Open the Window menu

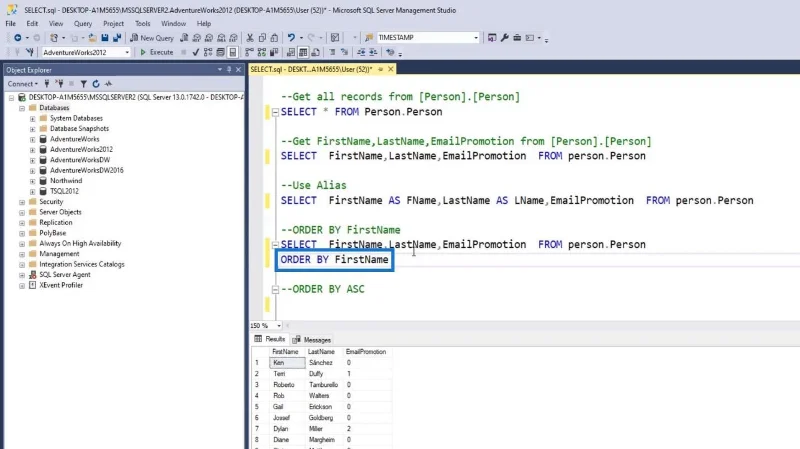point(173,23)
